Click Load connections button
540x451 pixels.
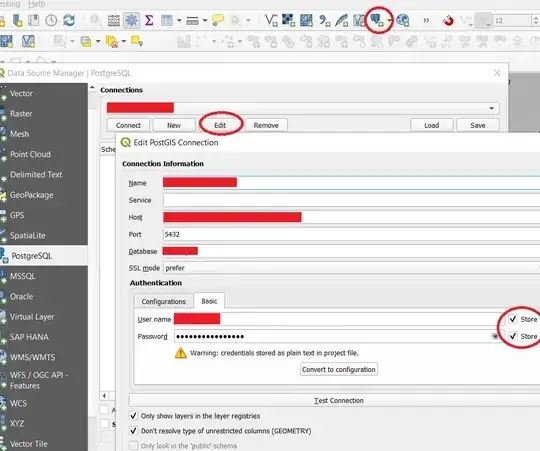pyautogui.click(x=432, y=125)
